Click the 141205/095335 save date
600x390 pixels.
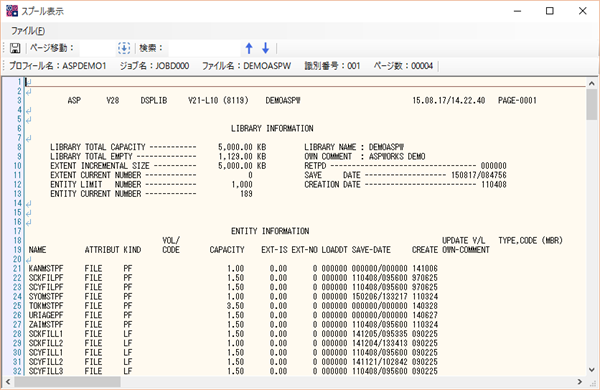[x=380, y=334]
